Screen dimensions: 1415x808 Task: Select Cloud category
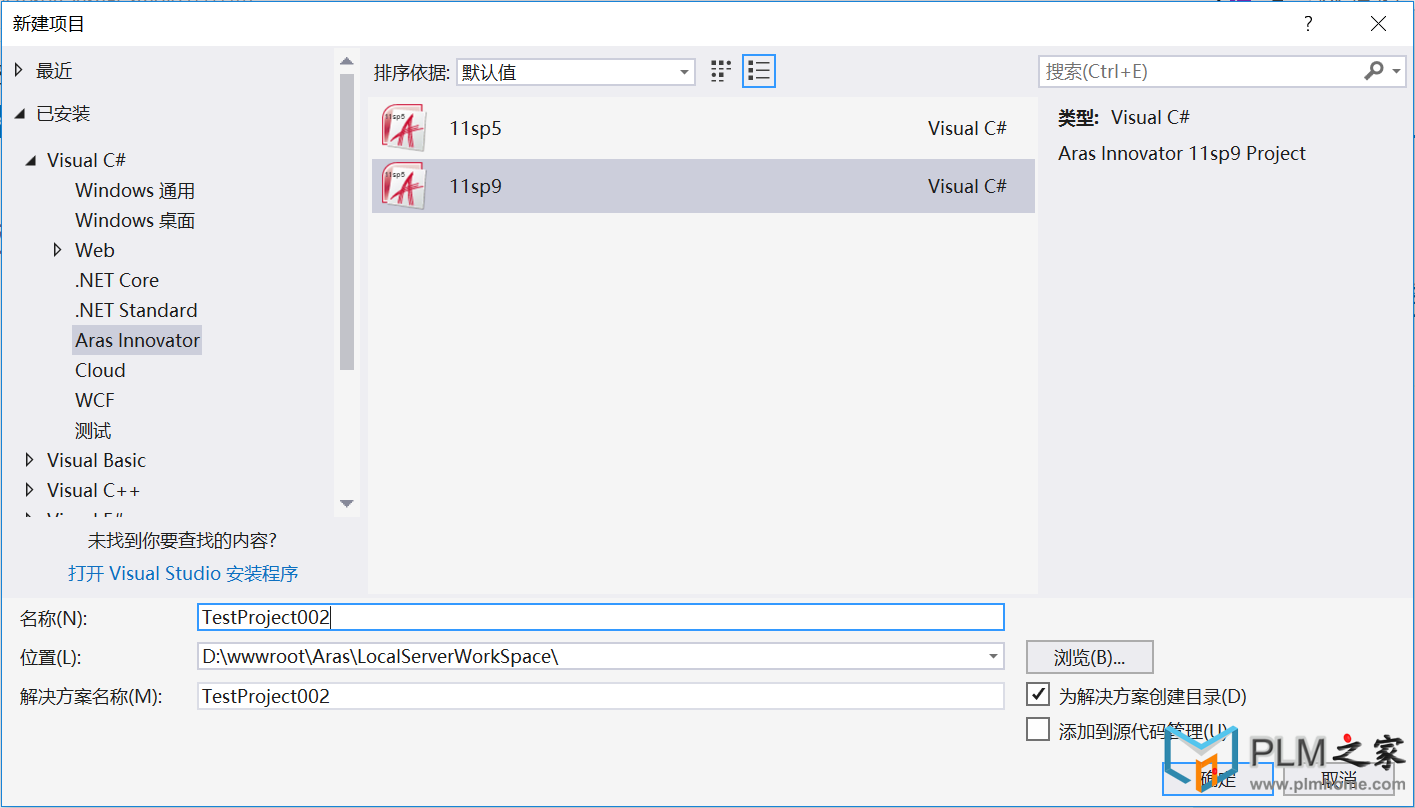click(x=100, y=370)
